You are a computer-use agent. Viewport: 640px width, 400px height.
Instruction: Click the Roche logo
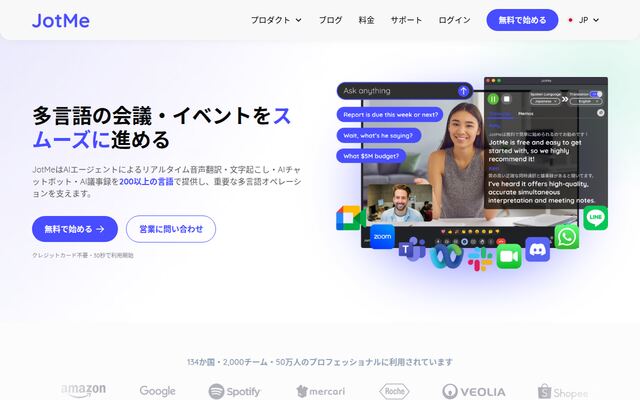click(394, 391)
